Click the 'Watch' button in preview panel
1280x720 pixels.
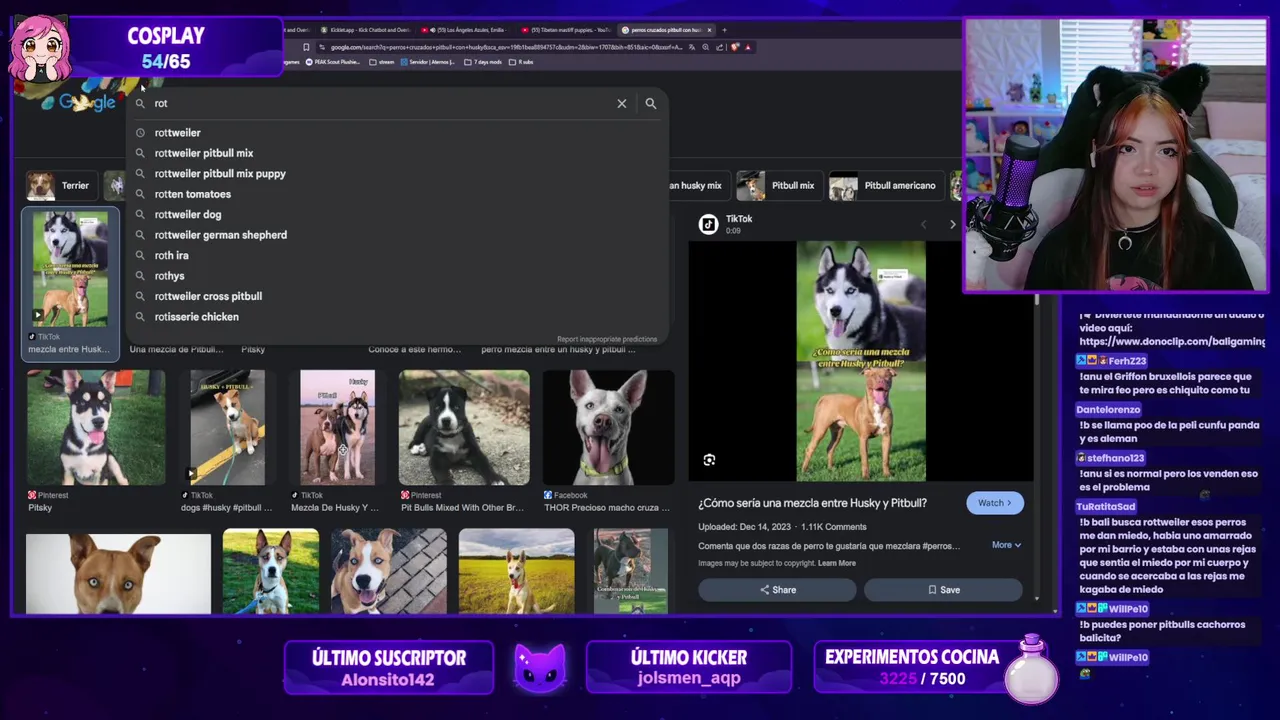pyautogui.click(x=994, y=503)
